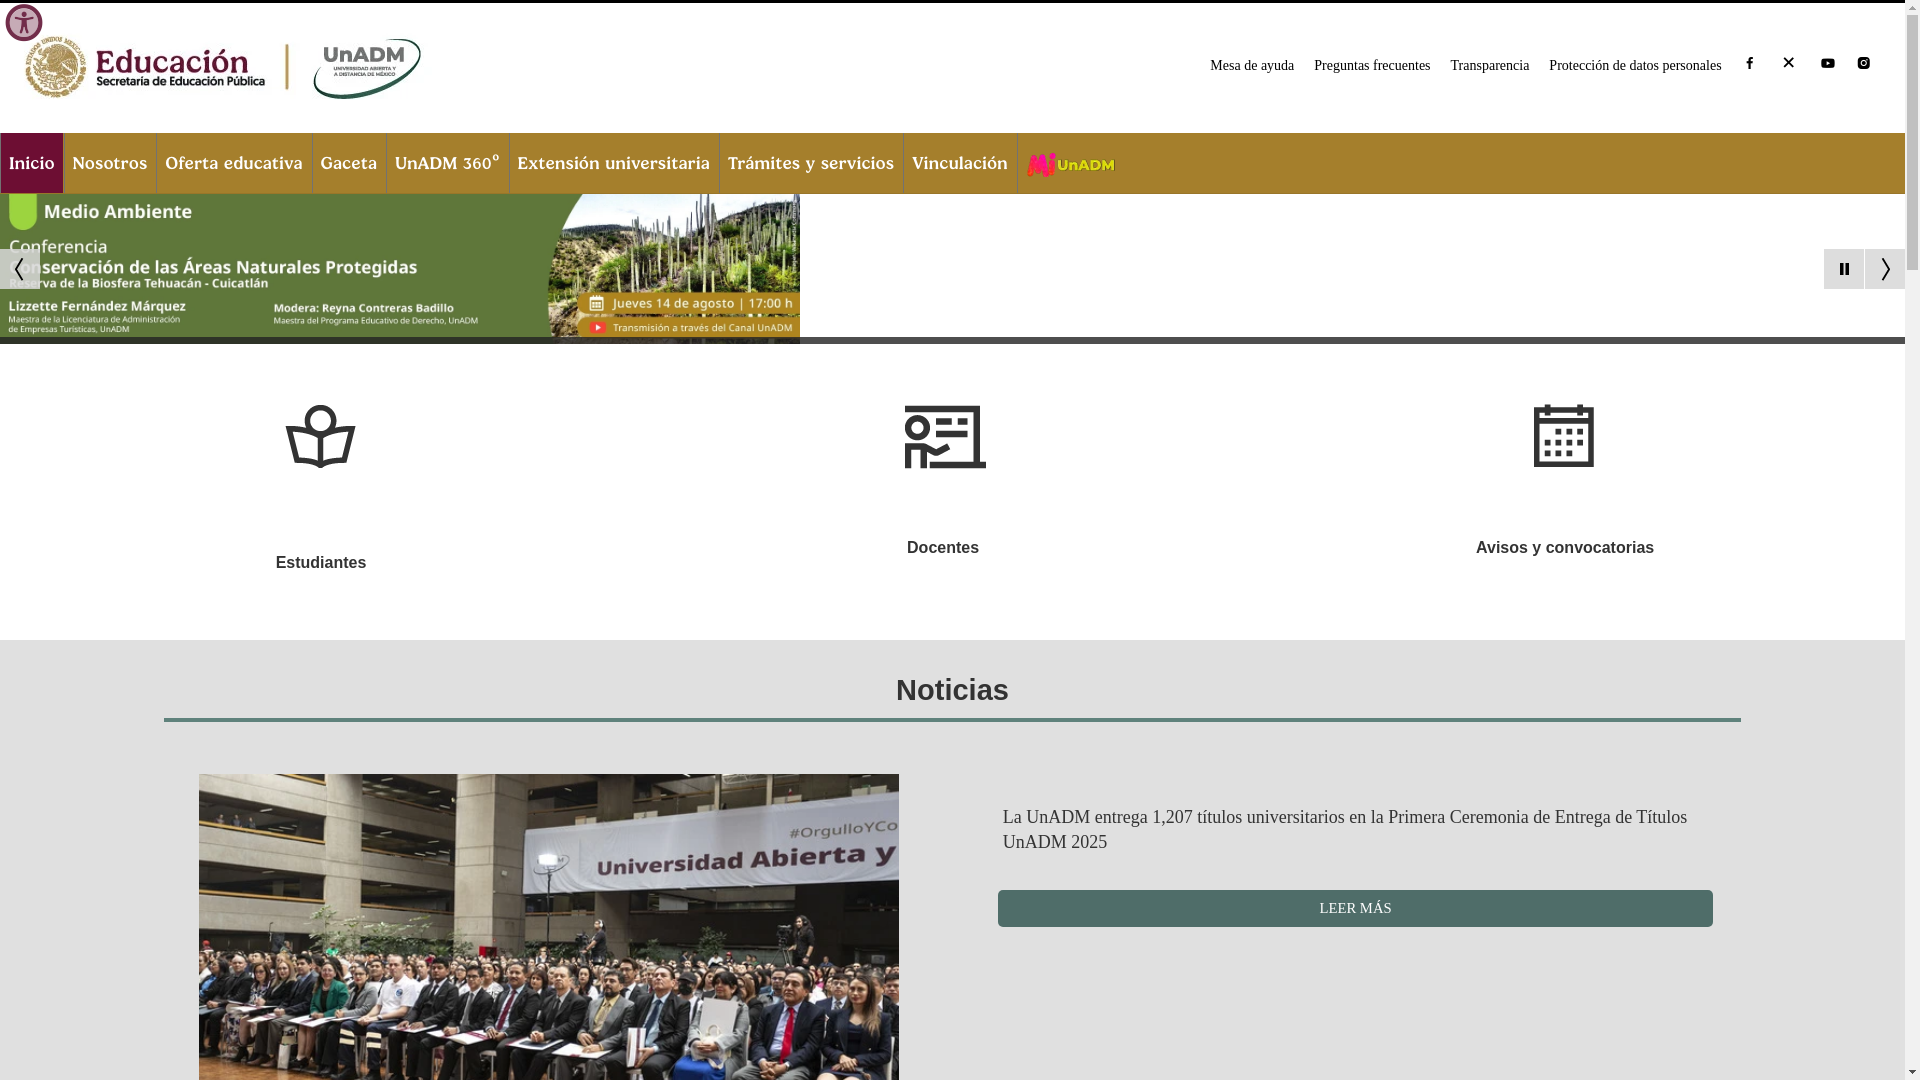Image resolution: width=1920 pixels, height=1080 pixels.
Task: Open the UnADM 360° menu item
Action: [x=447, y=163]
